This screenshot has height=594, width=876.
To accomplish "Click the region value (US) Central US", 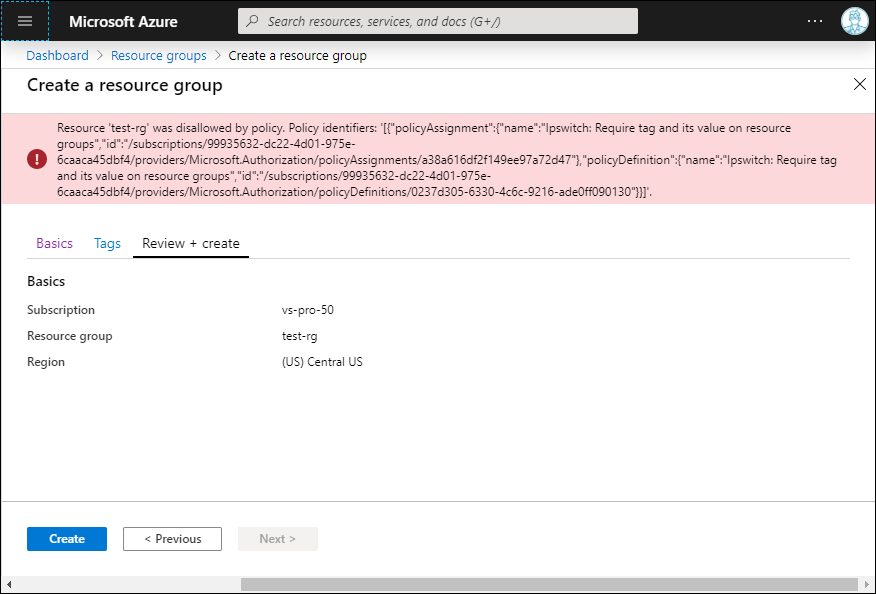I will coord(322,362).
